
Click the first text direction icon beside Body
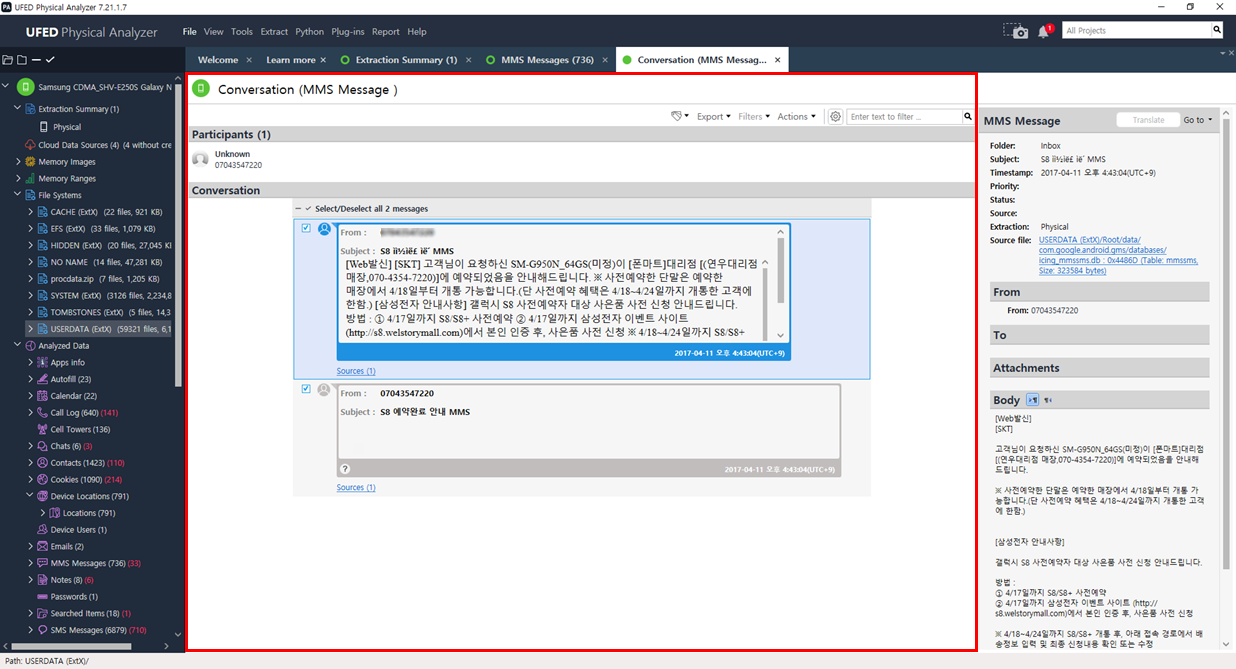(x=1033, y=400)
